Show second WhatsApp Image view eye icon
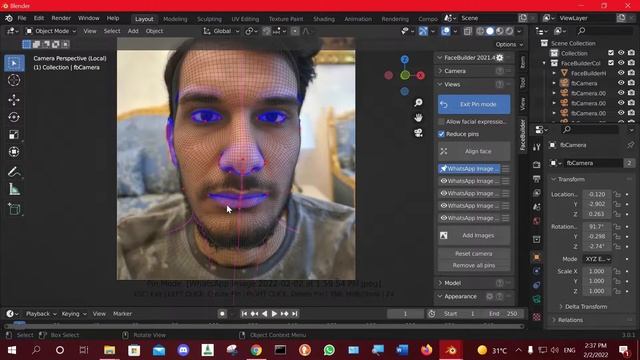The width and height of the screenshot is (640, 360). pyautogui.click(x=444, y=181)
